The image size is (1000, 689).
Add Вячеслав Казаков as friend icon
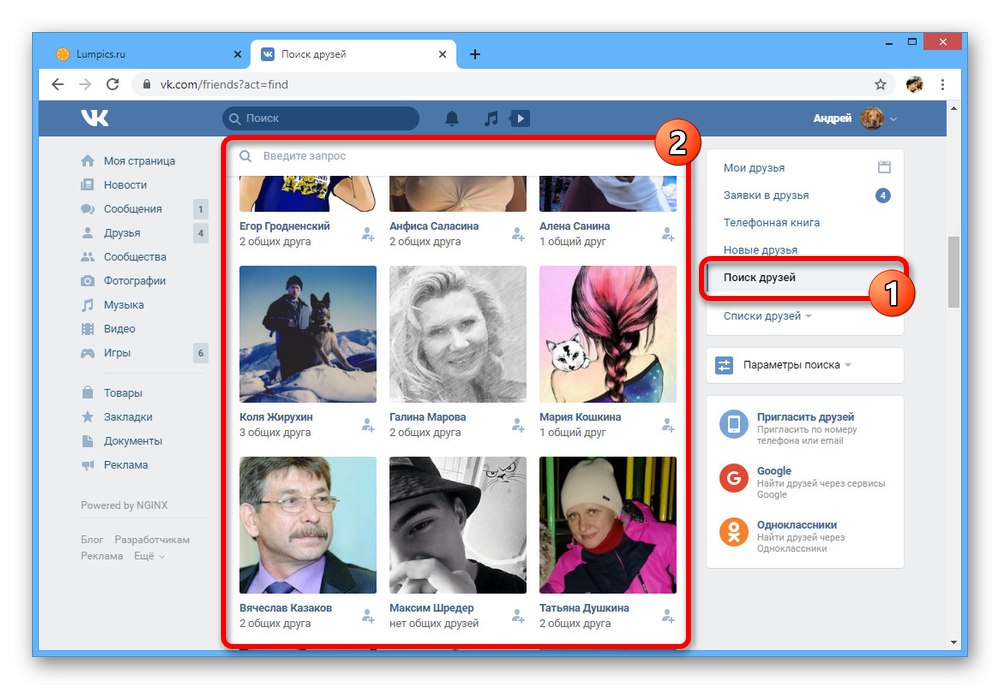click(368, 616)
